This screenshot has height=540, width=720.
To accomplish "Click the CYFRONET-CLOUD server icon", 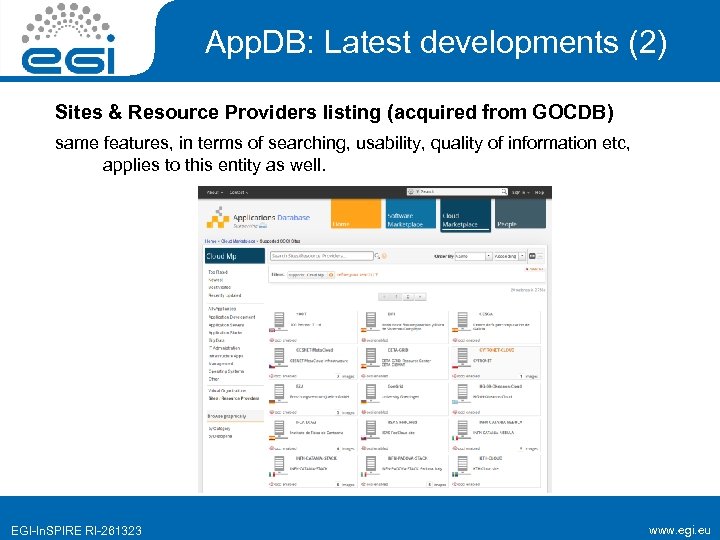I will click(x=462, y=356).
